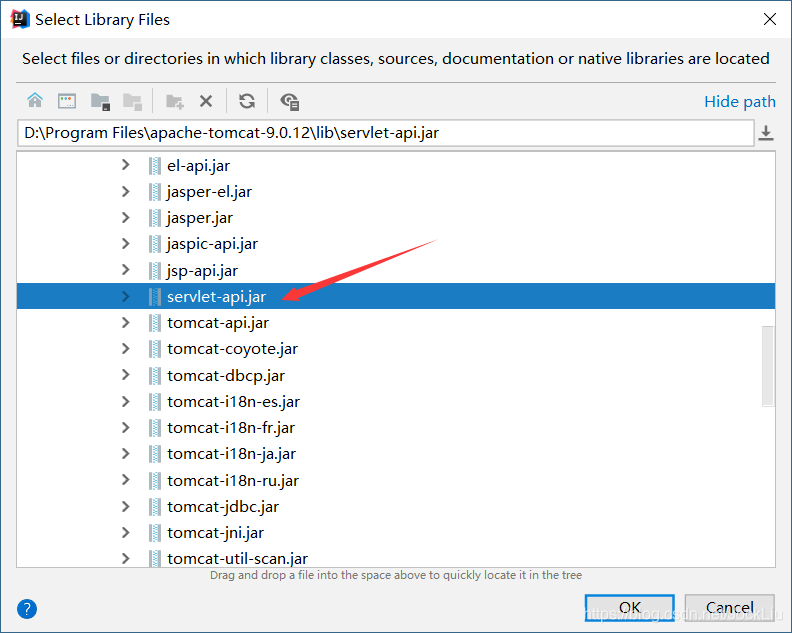
Task: Jump to project directory icon
Action: tap(100, 102)
